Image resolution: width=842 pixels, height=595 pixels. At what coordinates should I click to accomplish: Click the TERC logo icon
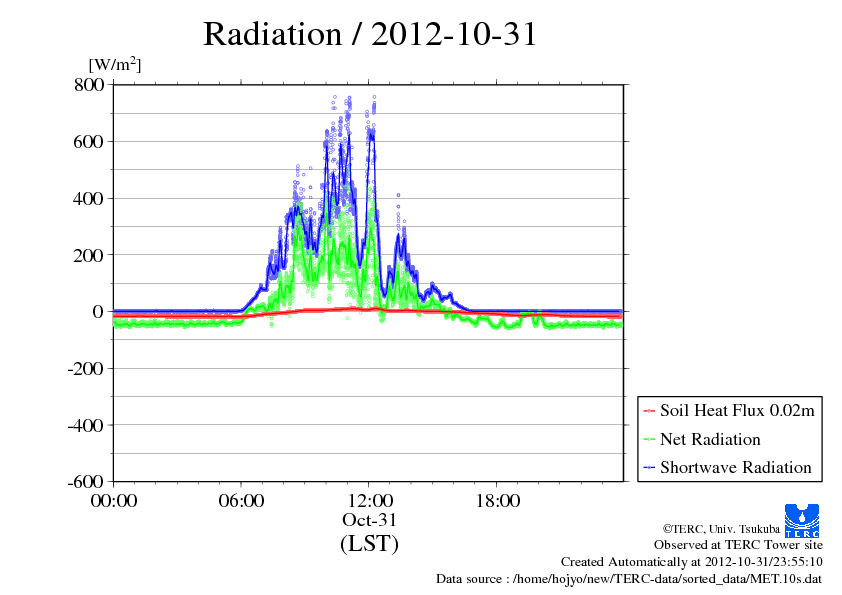click(802, 520)
